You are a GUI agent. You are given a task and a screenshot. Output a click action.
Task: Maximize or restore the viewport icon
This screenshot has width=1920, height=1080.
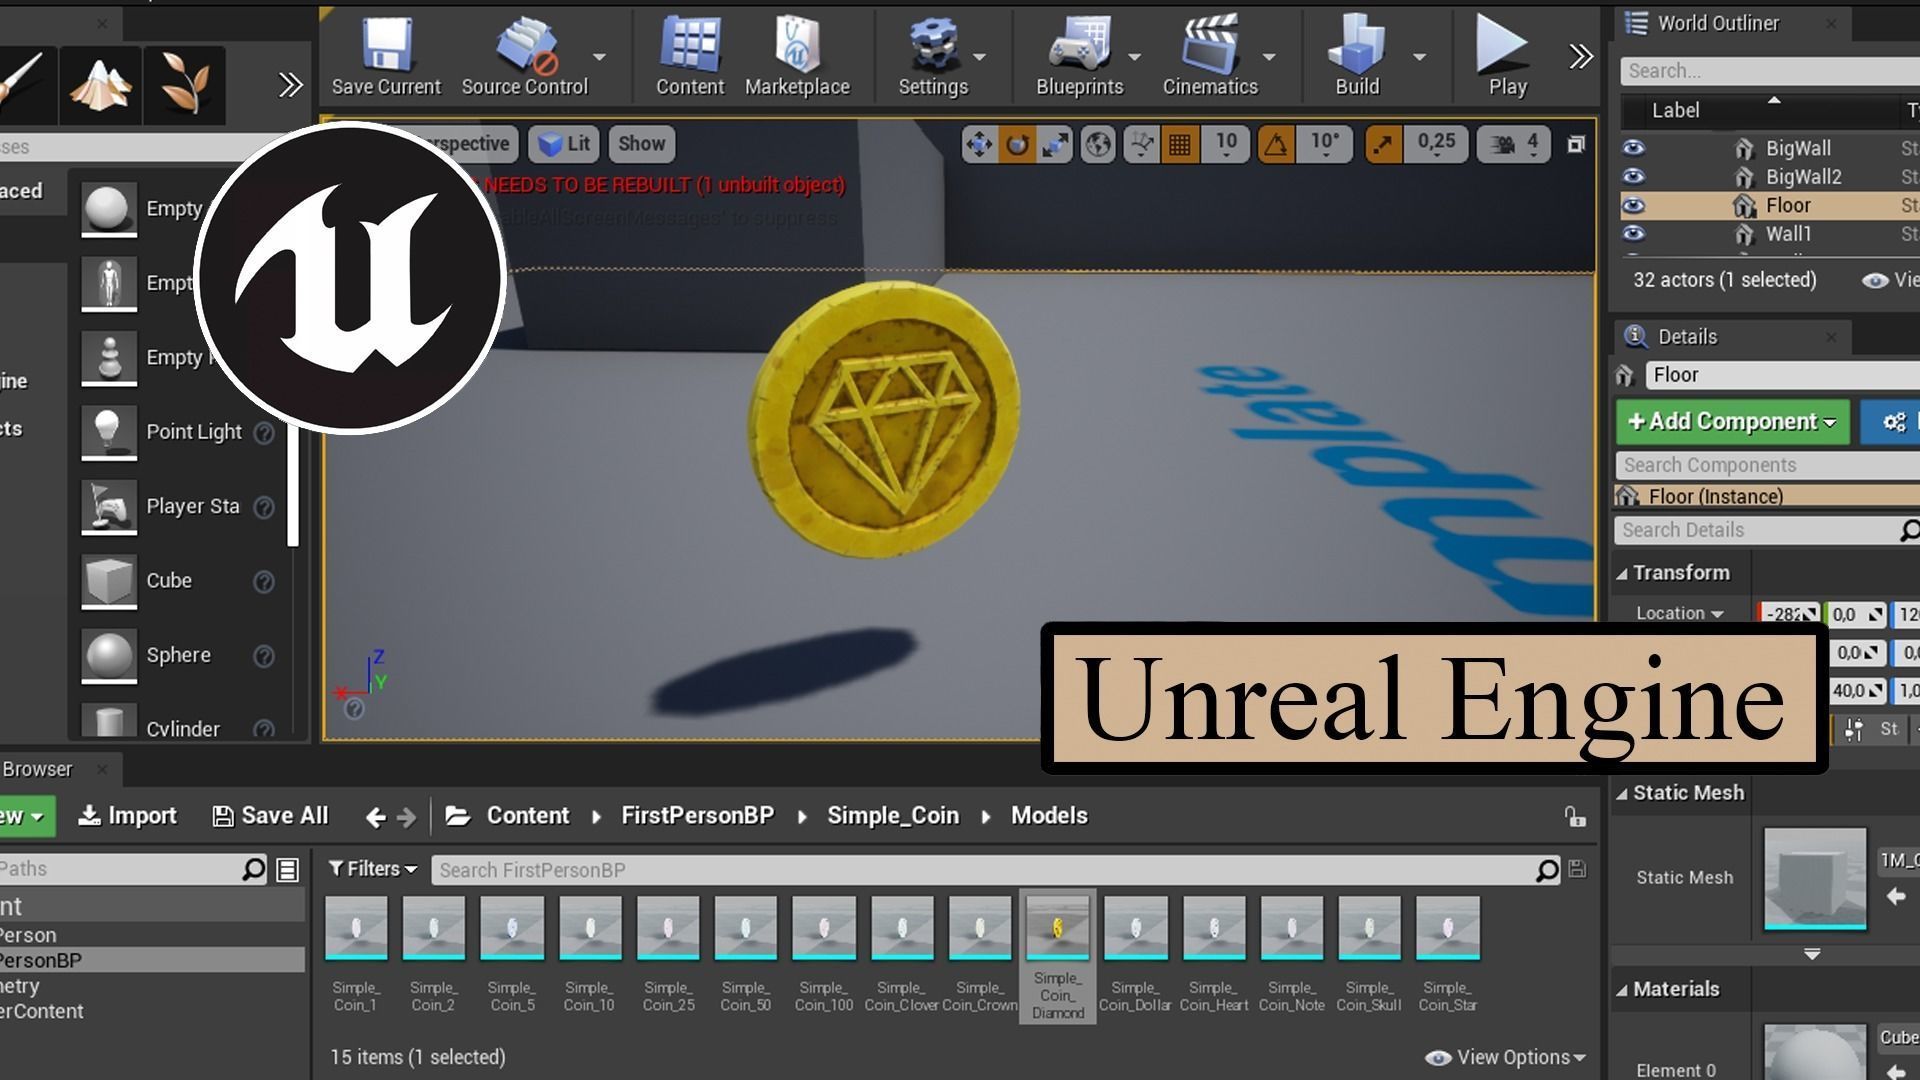click(x=1576, y=144)
